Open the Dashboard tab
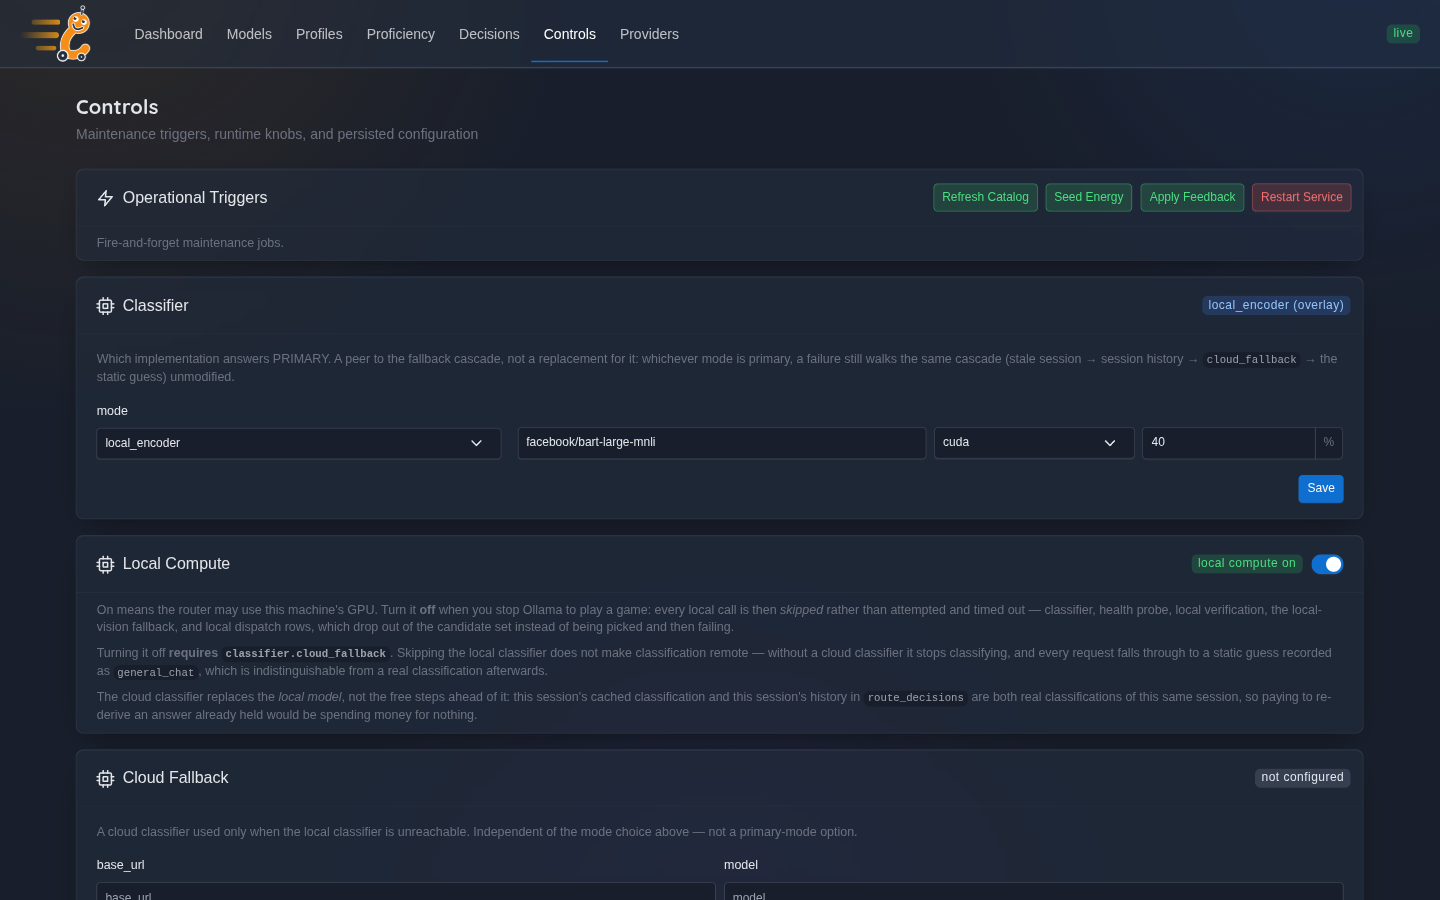 pos(168,34)
